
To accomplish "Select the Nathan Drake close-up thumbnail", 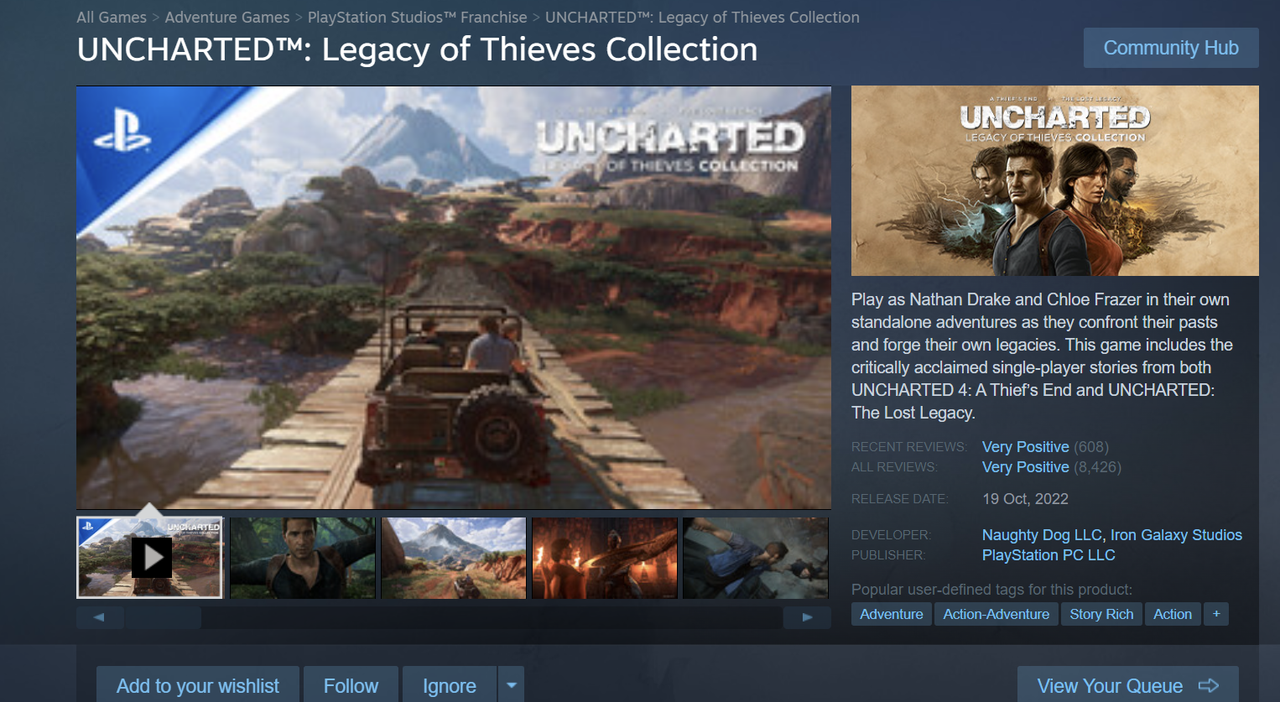I will (303, 557).
